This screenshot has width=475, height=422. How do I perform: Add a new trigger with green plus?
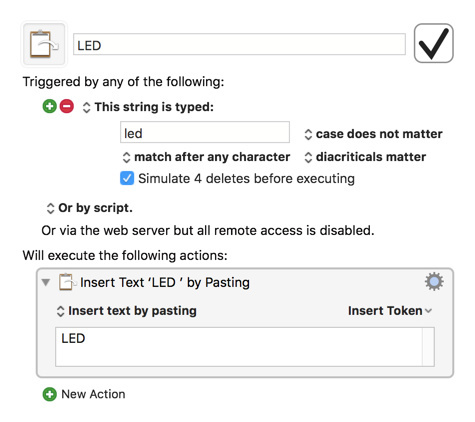pos(50,107)
